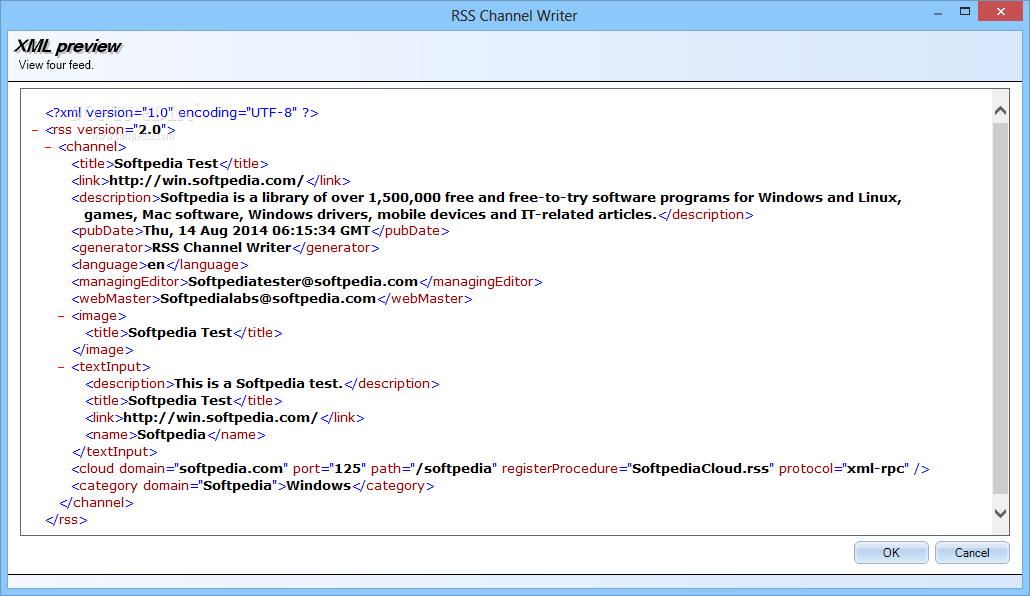Screen dimensions: 1030x596
Task: Click the port '125' attribute
Action: (x=329, y=469)
